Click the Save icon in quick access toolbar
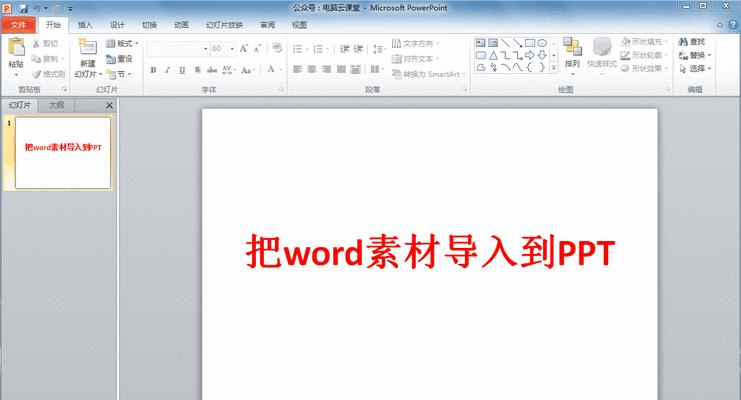The image size is (741, 400). point(24,9)
